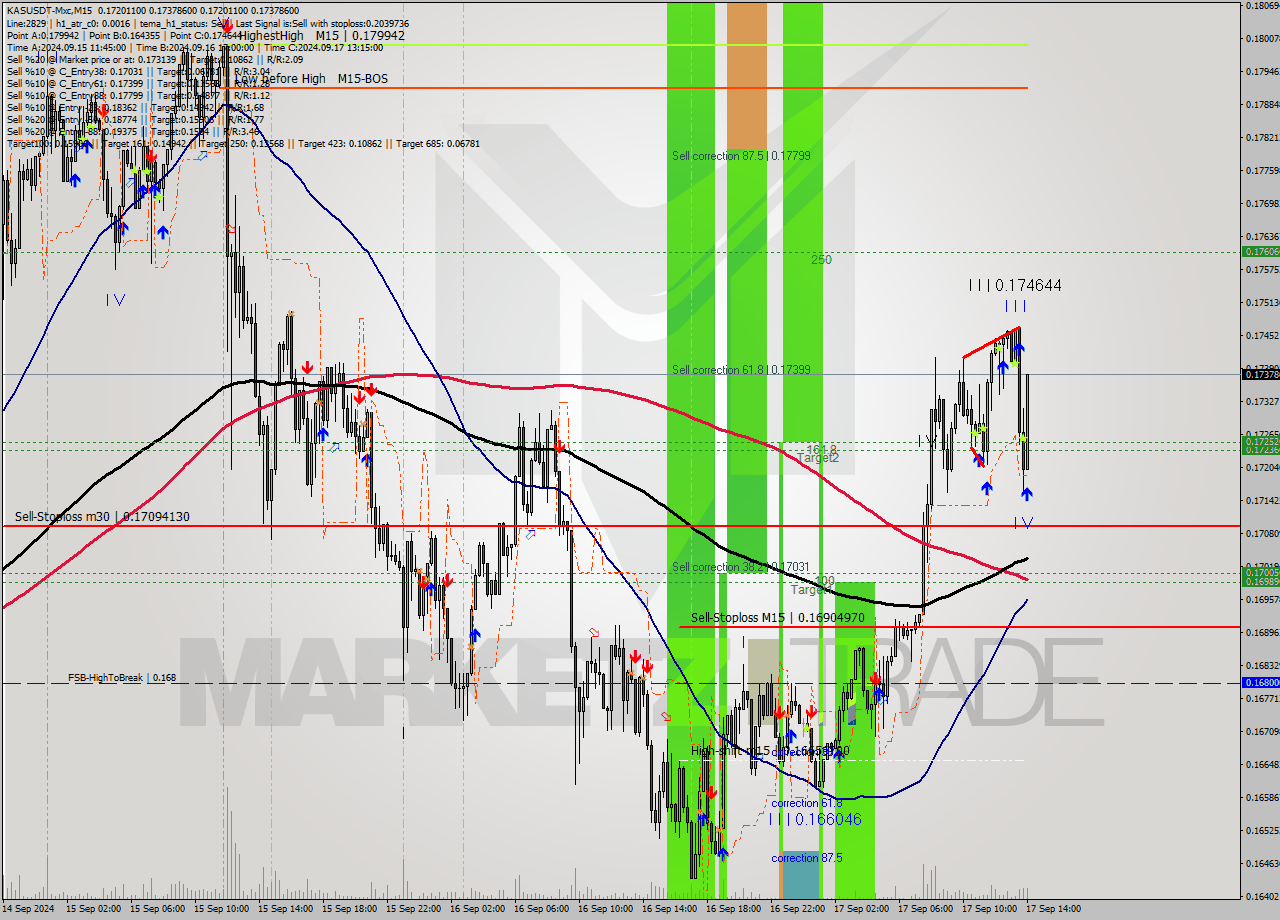The height and width of the screenshot is (920, 1280).
Task: Select the I I I 0.174644 wave label
Action: pyautogui.click(x=1014, y=285)
